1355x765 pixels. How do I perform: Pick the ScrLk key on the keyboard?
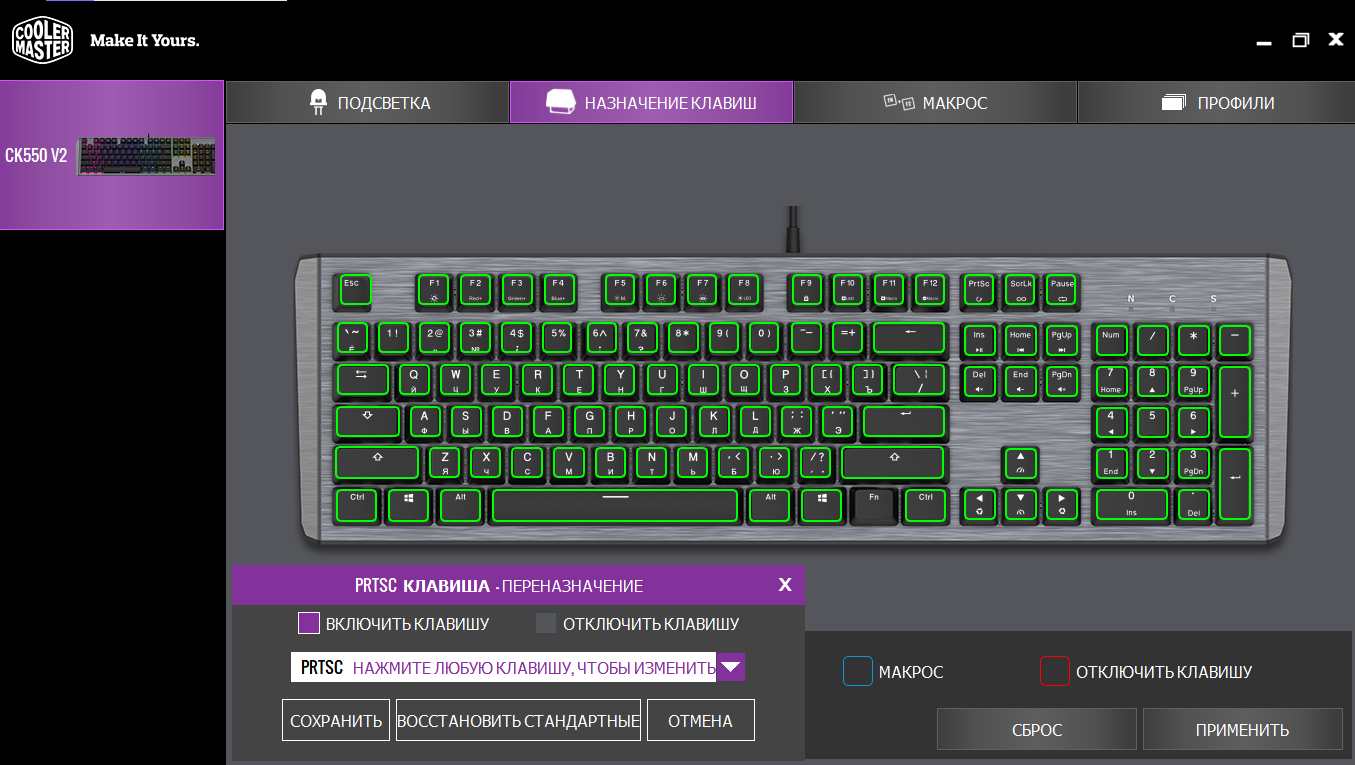pyautogui.click(x=1020, y=290)
